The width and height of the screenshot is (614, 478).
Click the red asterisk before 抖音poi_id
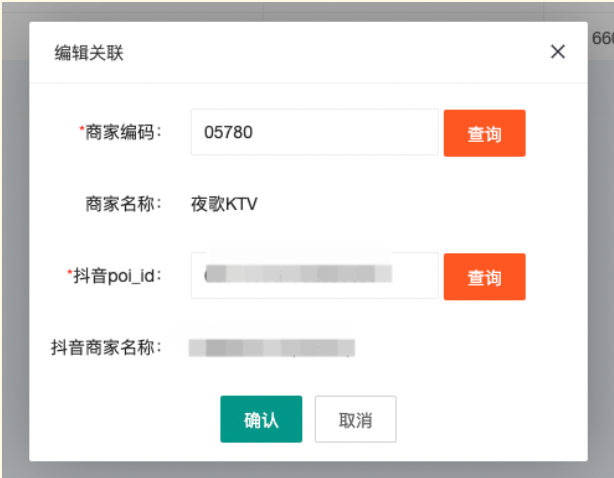(x=70, y=274)
